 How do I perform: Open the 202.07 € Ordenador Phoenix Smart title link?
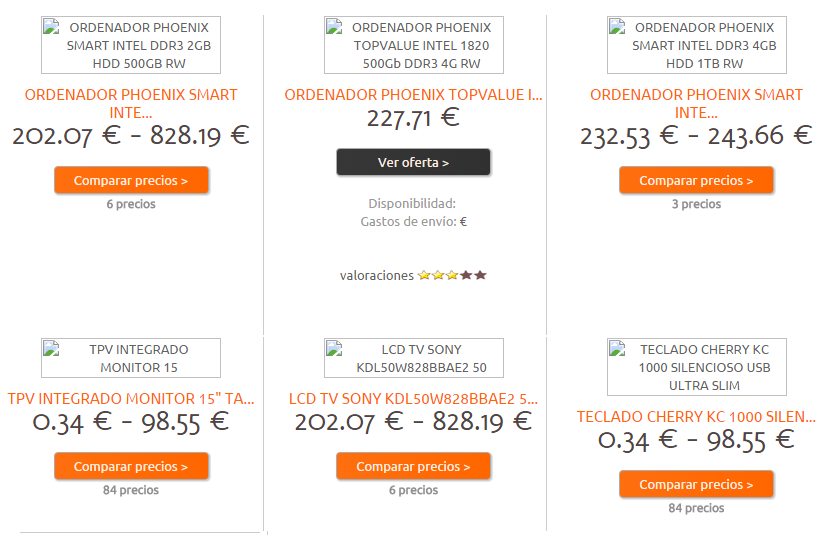click(x=131, y=104)
